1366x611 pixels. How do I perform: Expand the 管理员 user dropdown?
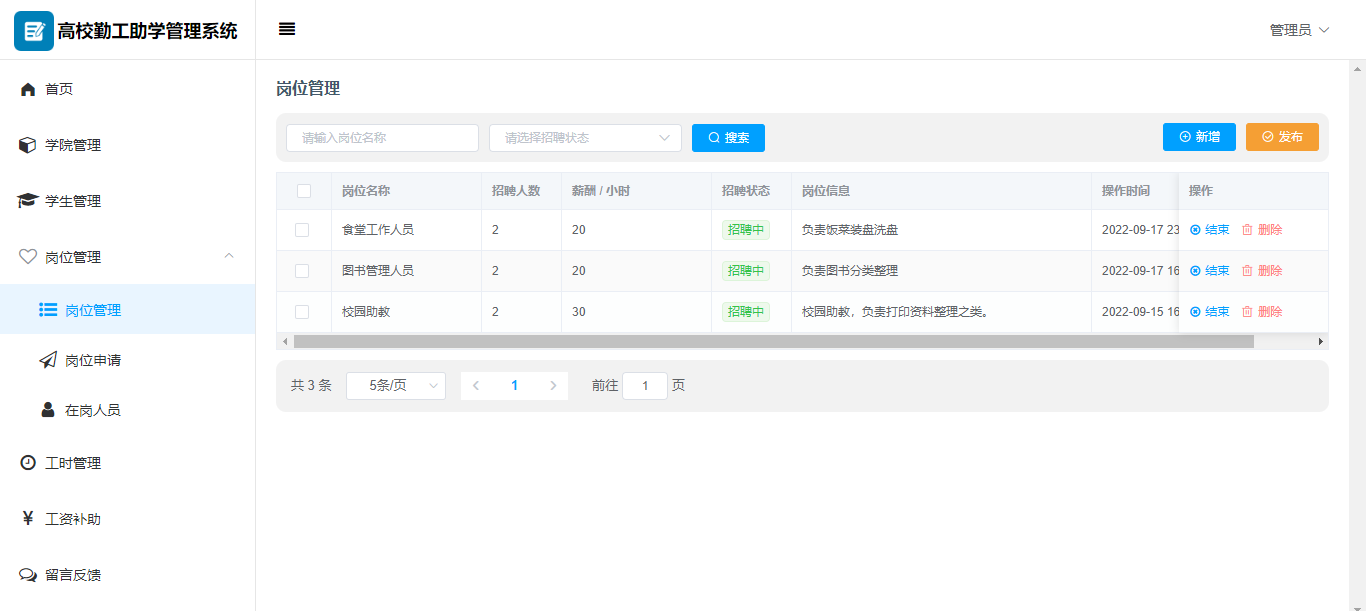click(1299, 30)
